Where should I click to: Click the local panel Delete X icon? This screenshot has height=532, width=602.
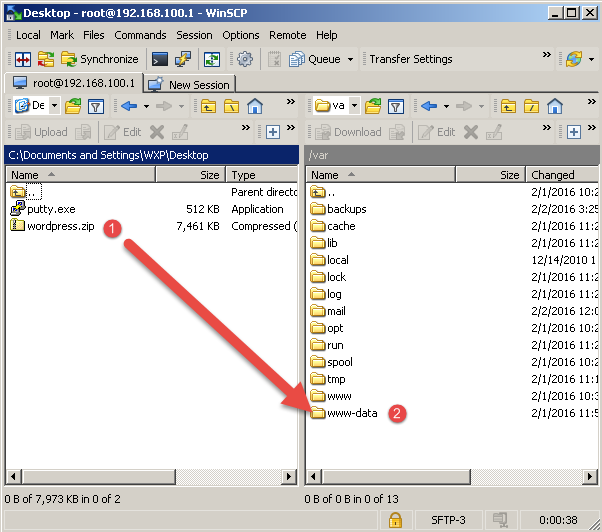coord(157,132)
